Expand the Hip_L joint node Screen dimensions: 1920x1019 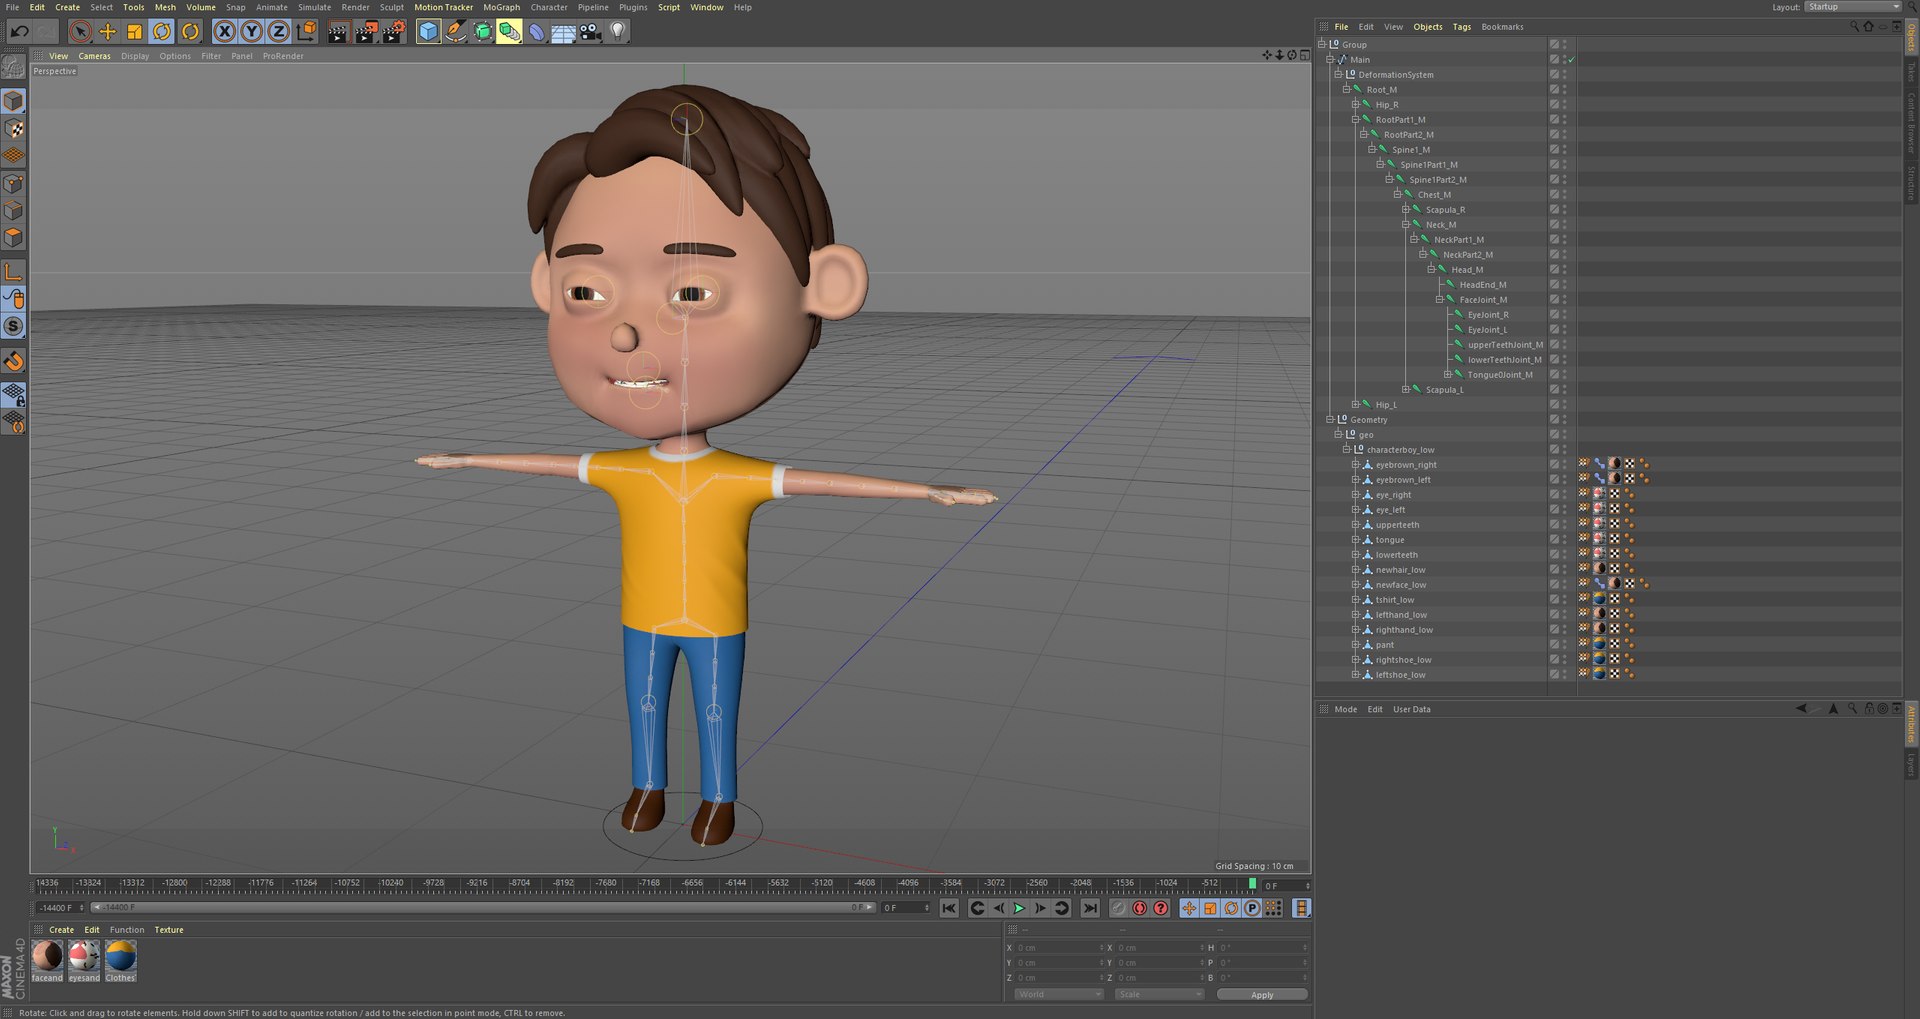tap(1355, 404)
